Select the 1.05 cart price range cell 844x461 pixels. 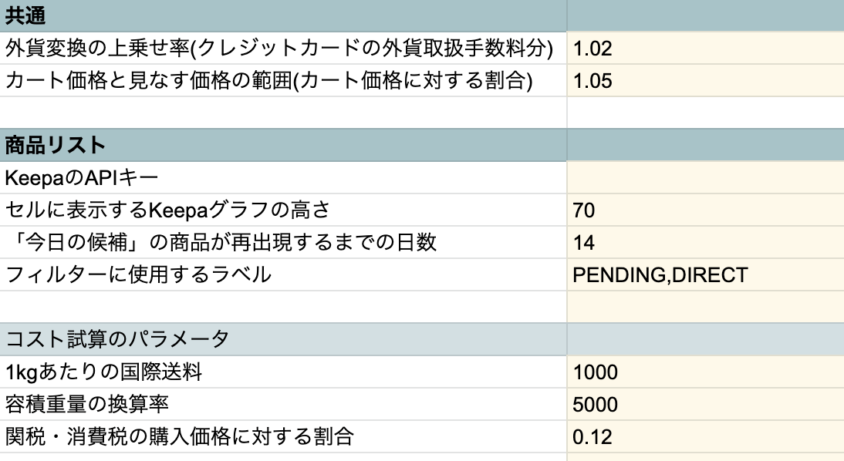coord(705,81)
